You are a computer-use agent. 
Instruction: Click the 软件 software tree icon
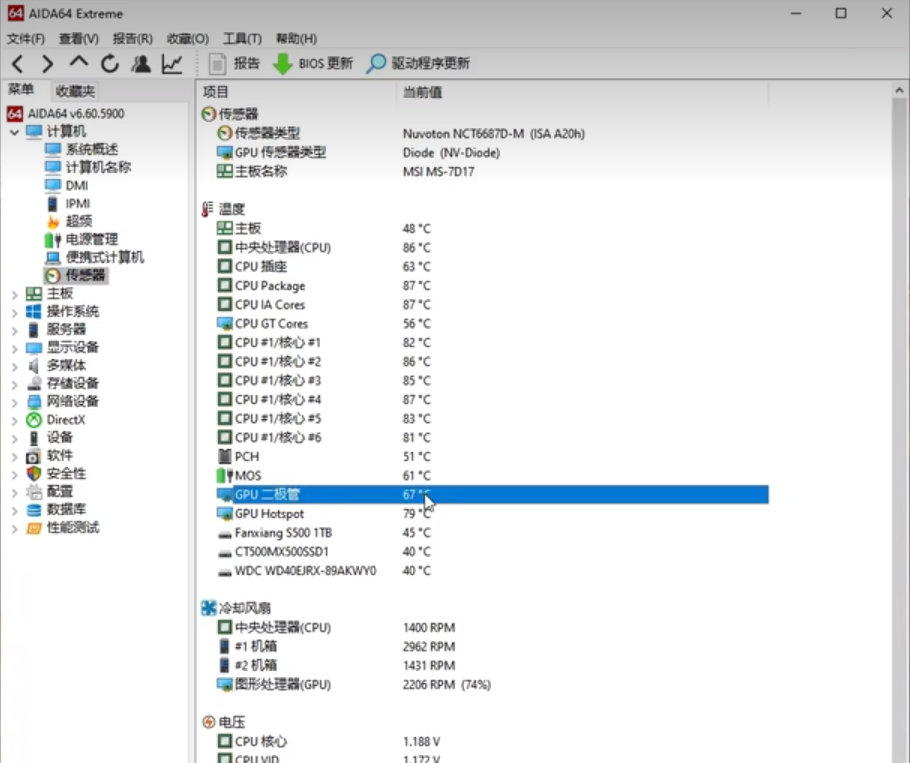click(34, 456)
